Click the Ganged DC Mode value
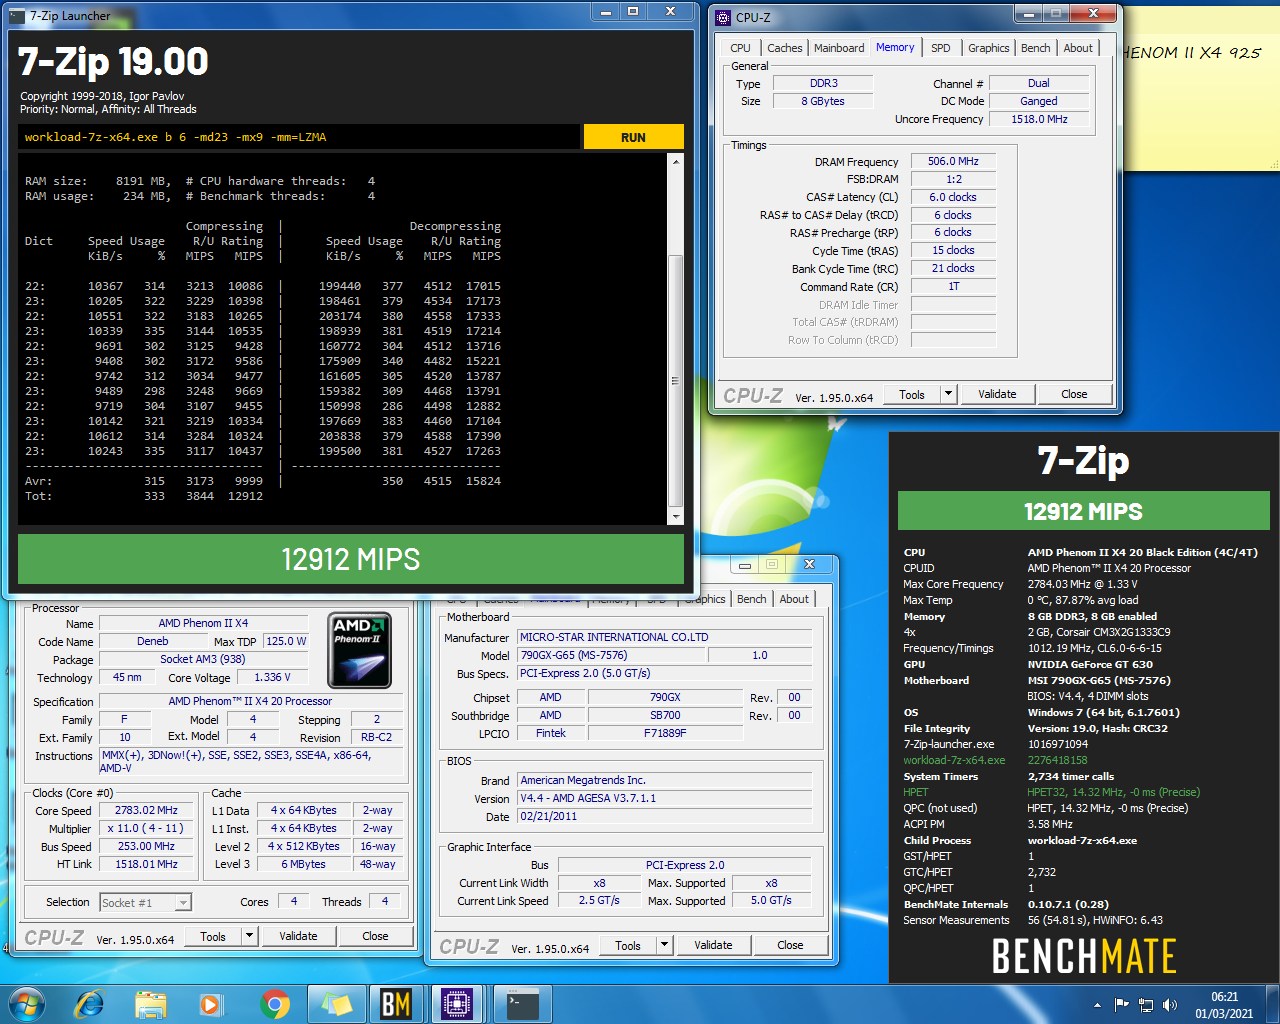 [1039, 101]
